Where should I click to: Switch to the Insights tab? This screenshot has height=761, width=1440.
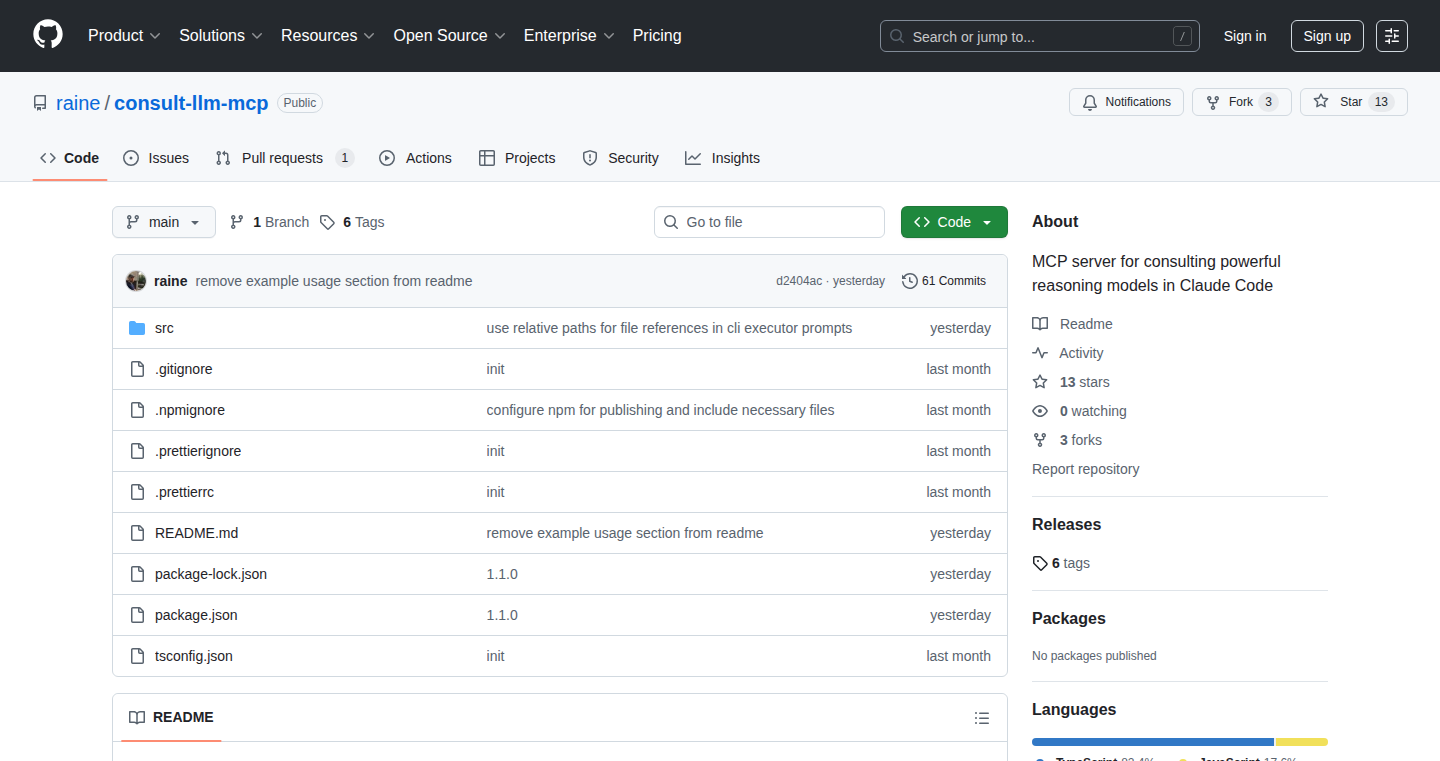722,158
